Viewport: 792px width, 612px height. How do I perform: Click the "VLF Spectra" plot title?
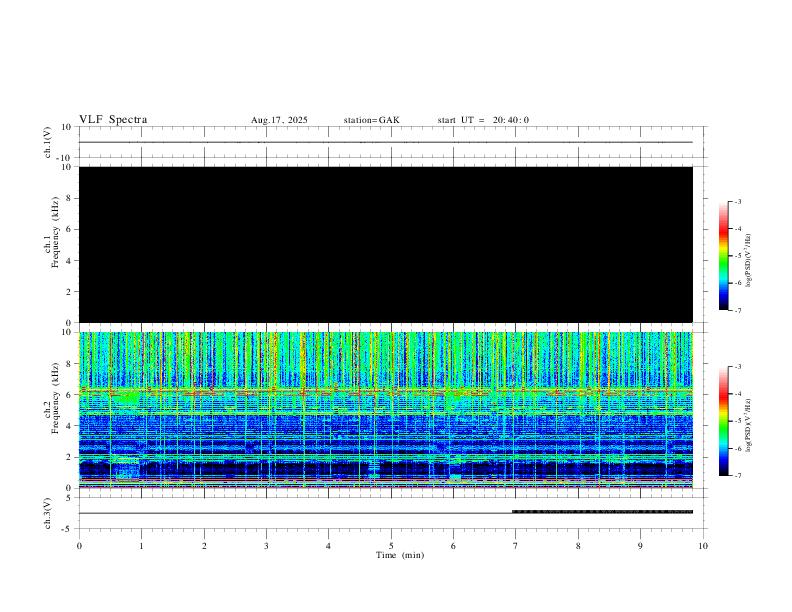[x=113, y=120]
